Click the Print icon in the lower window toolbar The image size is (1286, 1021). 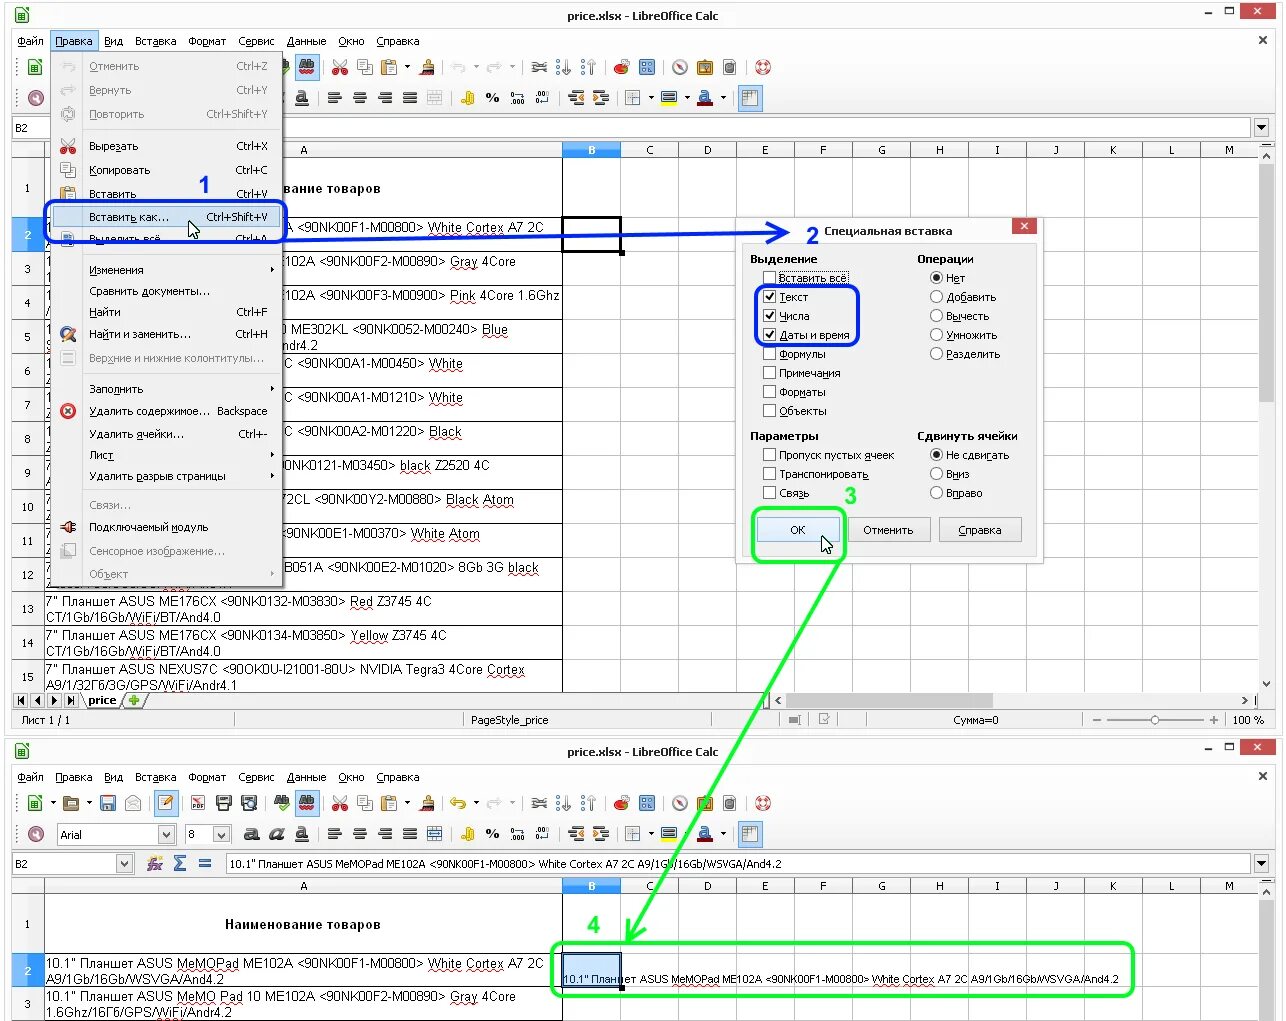(224, 803)
